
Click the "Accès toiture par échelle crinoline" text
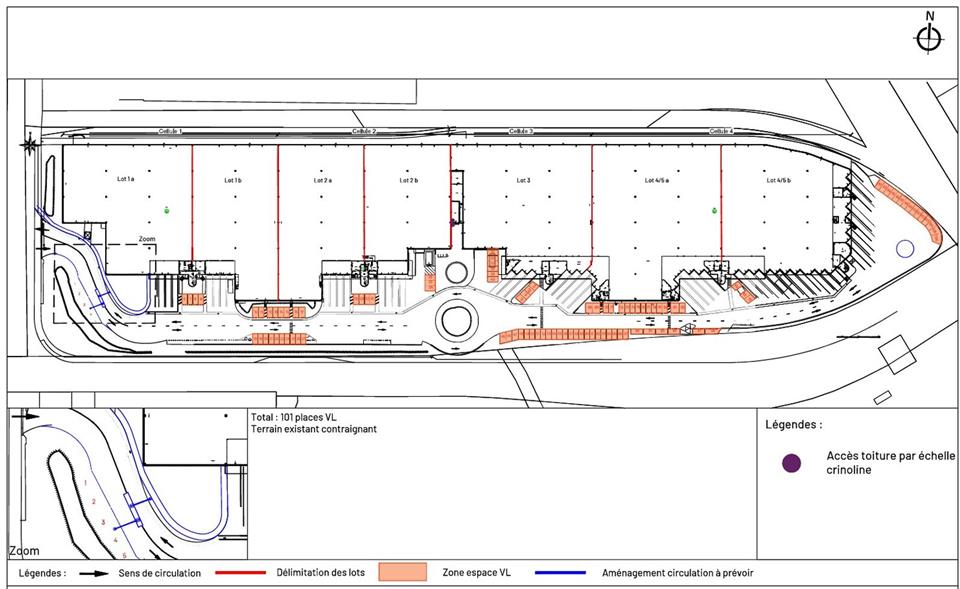[890, 463]
